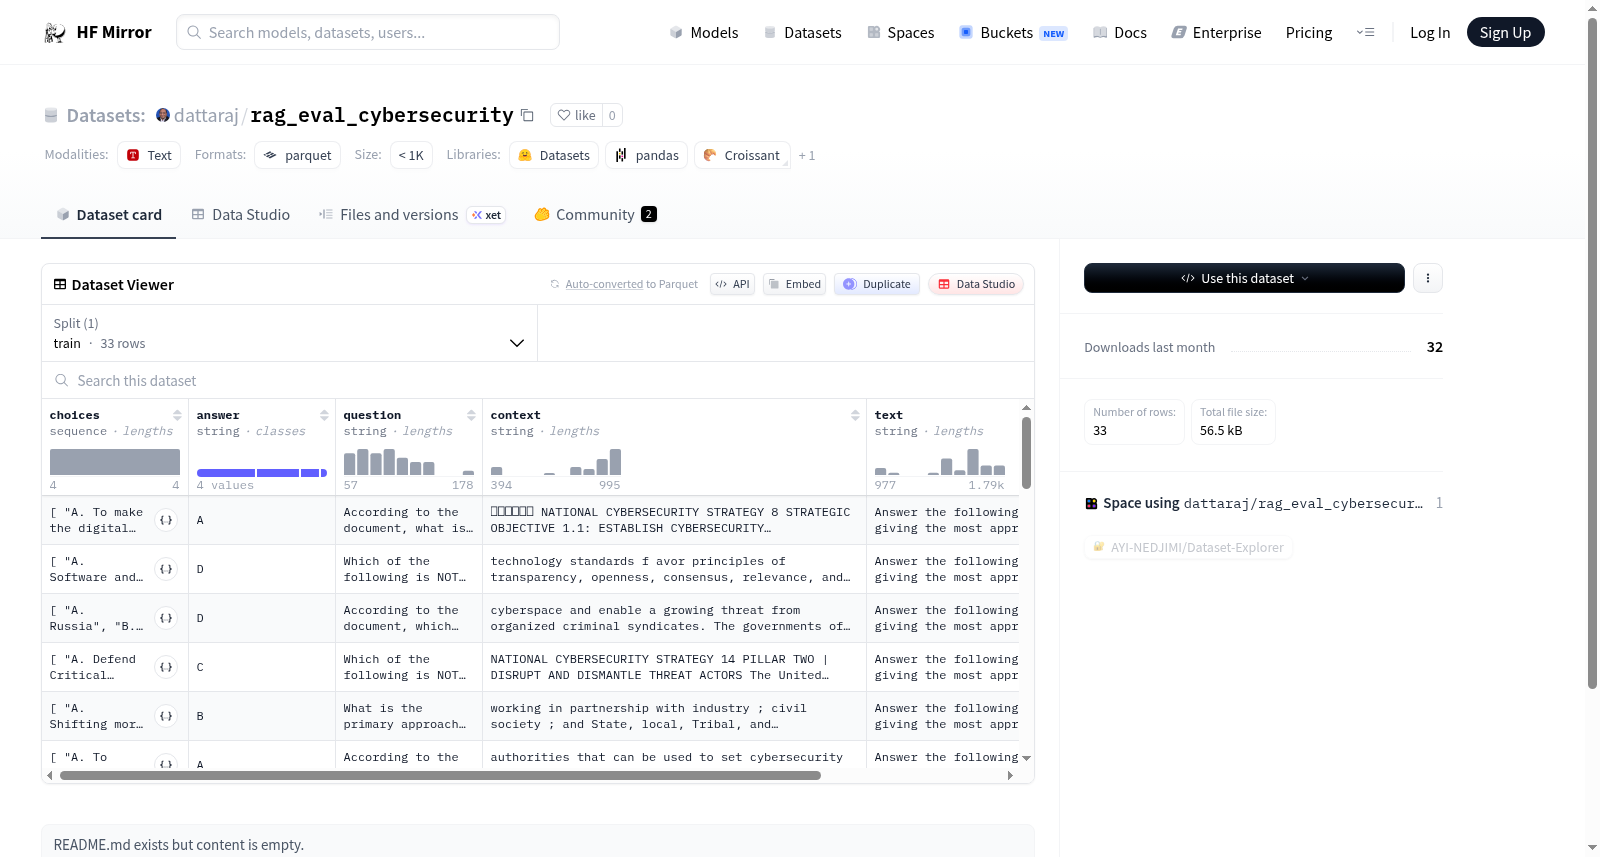Go to Datasets in the navigation
Image resolution: width=1600 pixels, height=857 pixels.
pyautogui.click(x=802, y=33)
